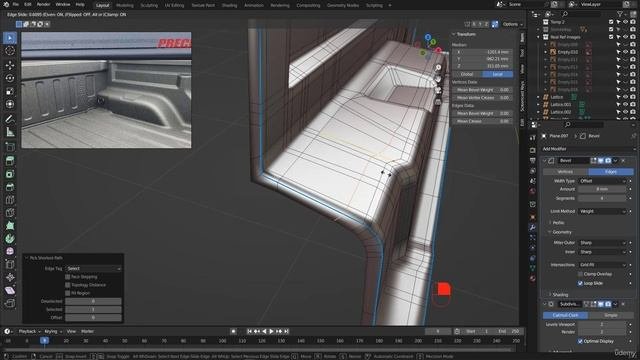Toggle Optimal Display checkbox
Viewport: 640px width, 360px height.
pos(580,341)
